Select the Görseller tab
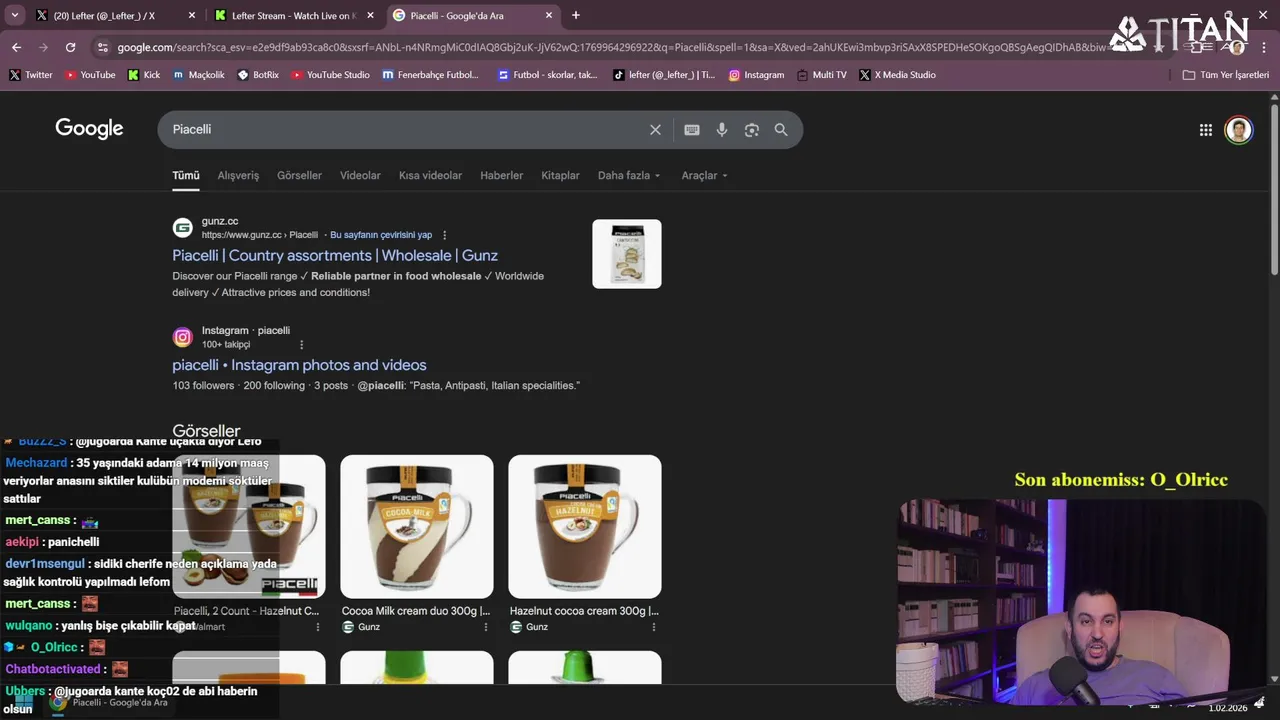Image resolution: width=1280 pixels, height=720 pixels. tap(299, 175)
